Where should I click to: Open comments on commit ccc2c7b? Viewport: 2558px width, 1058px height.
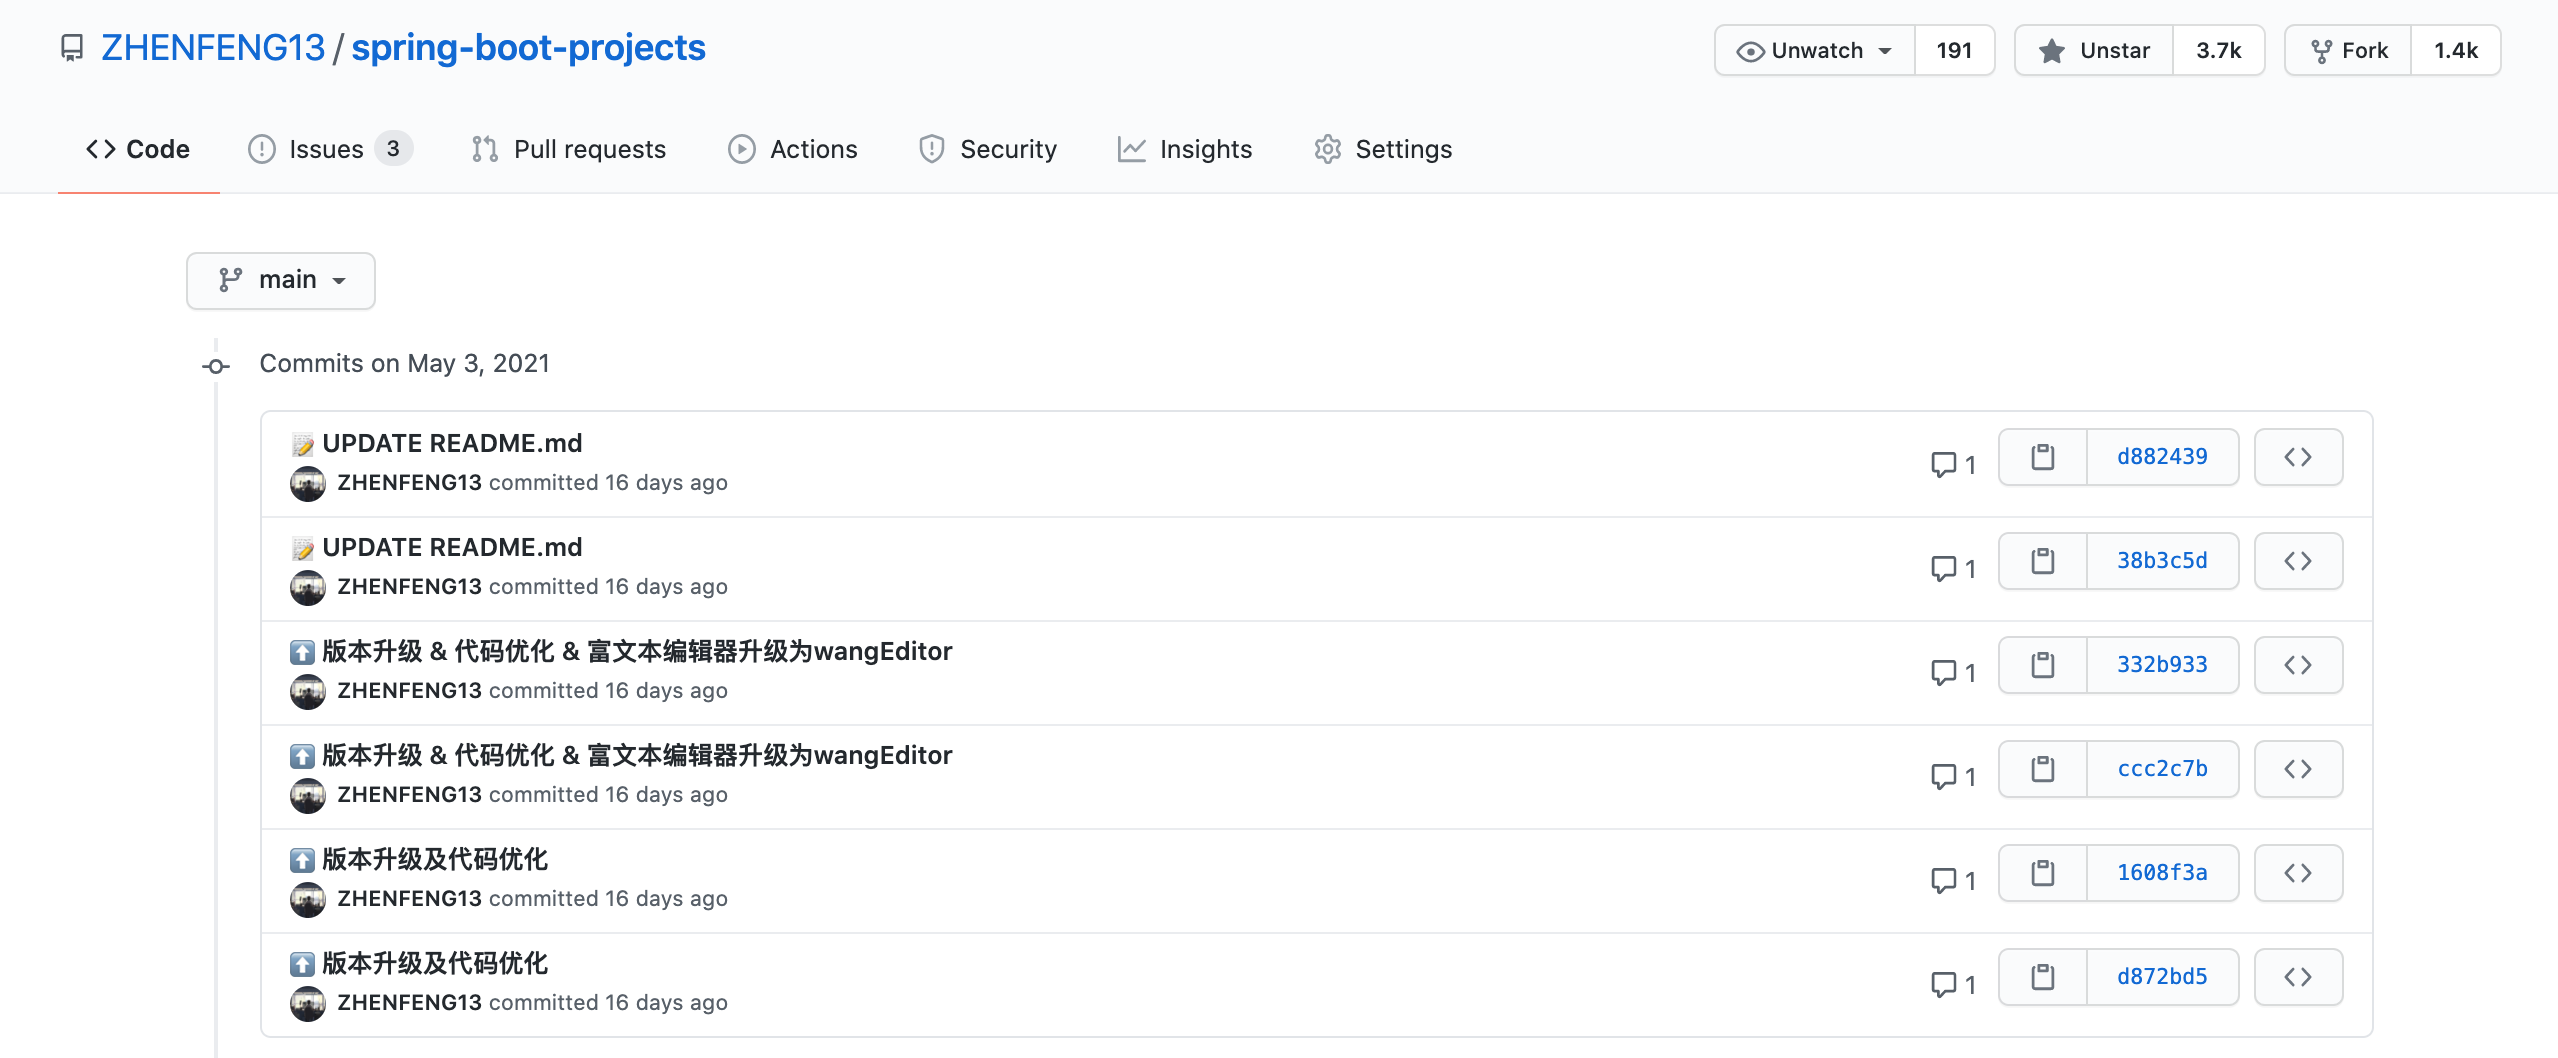[1953, 776]
